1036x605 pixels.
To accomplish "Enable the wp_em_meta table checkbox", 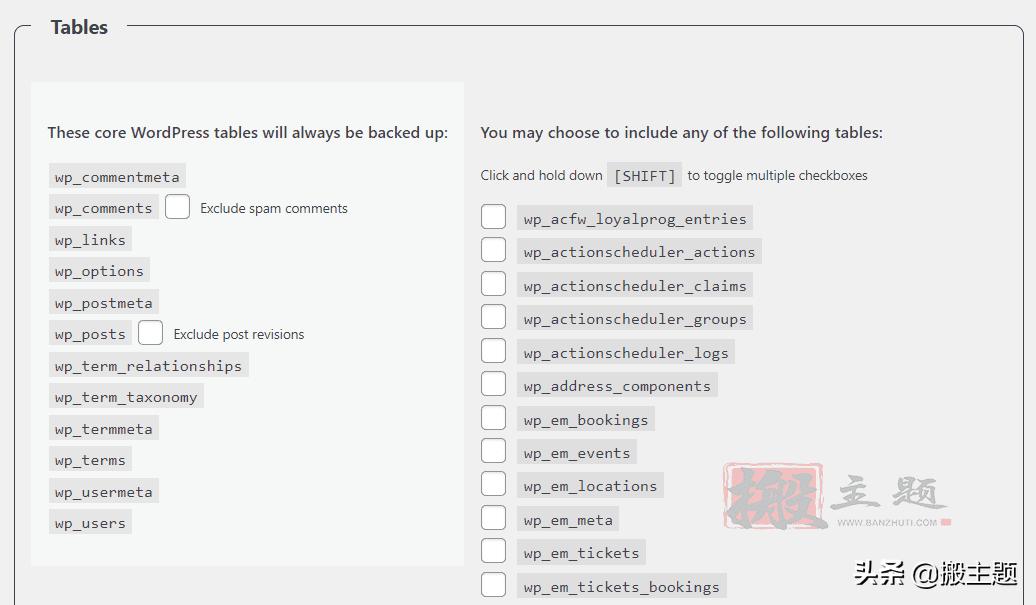I will coord(493,518).
